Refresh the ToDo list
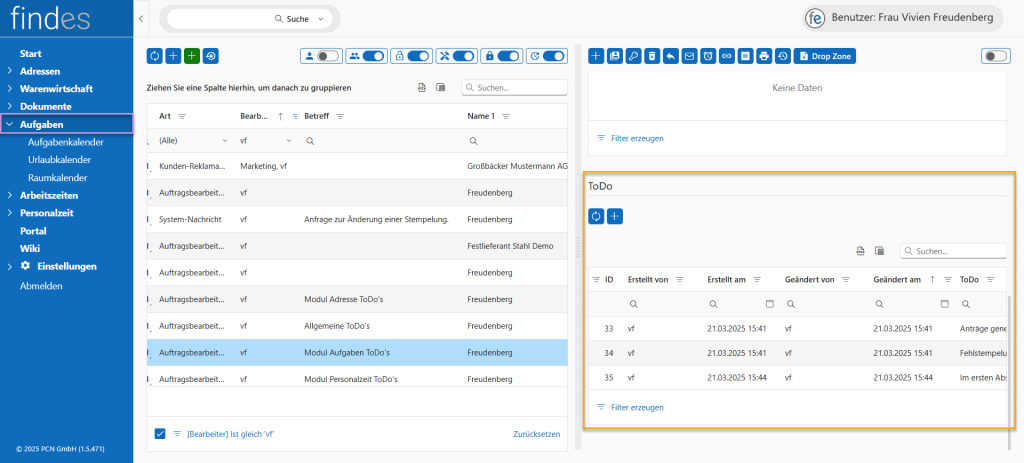Screen dimensions: 1024x463 [x=596, y=216]
